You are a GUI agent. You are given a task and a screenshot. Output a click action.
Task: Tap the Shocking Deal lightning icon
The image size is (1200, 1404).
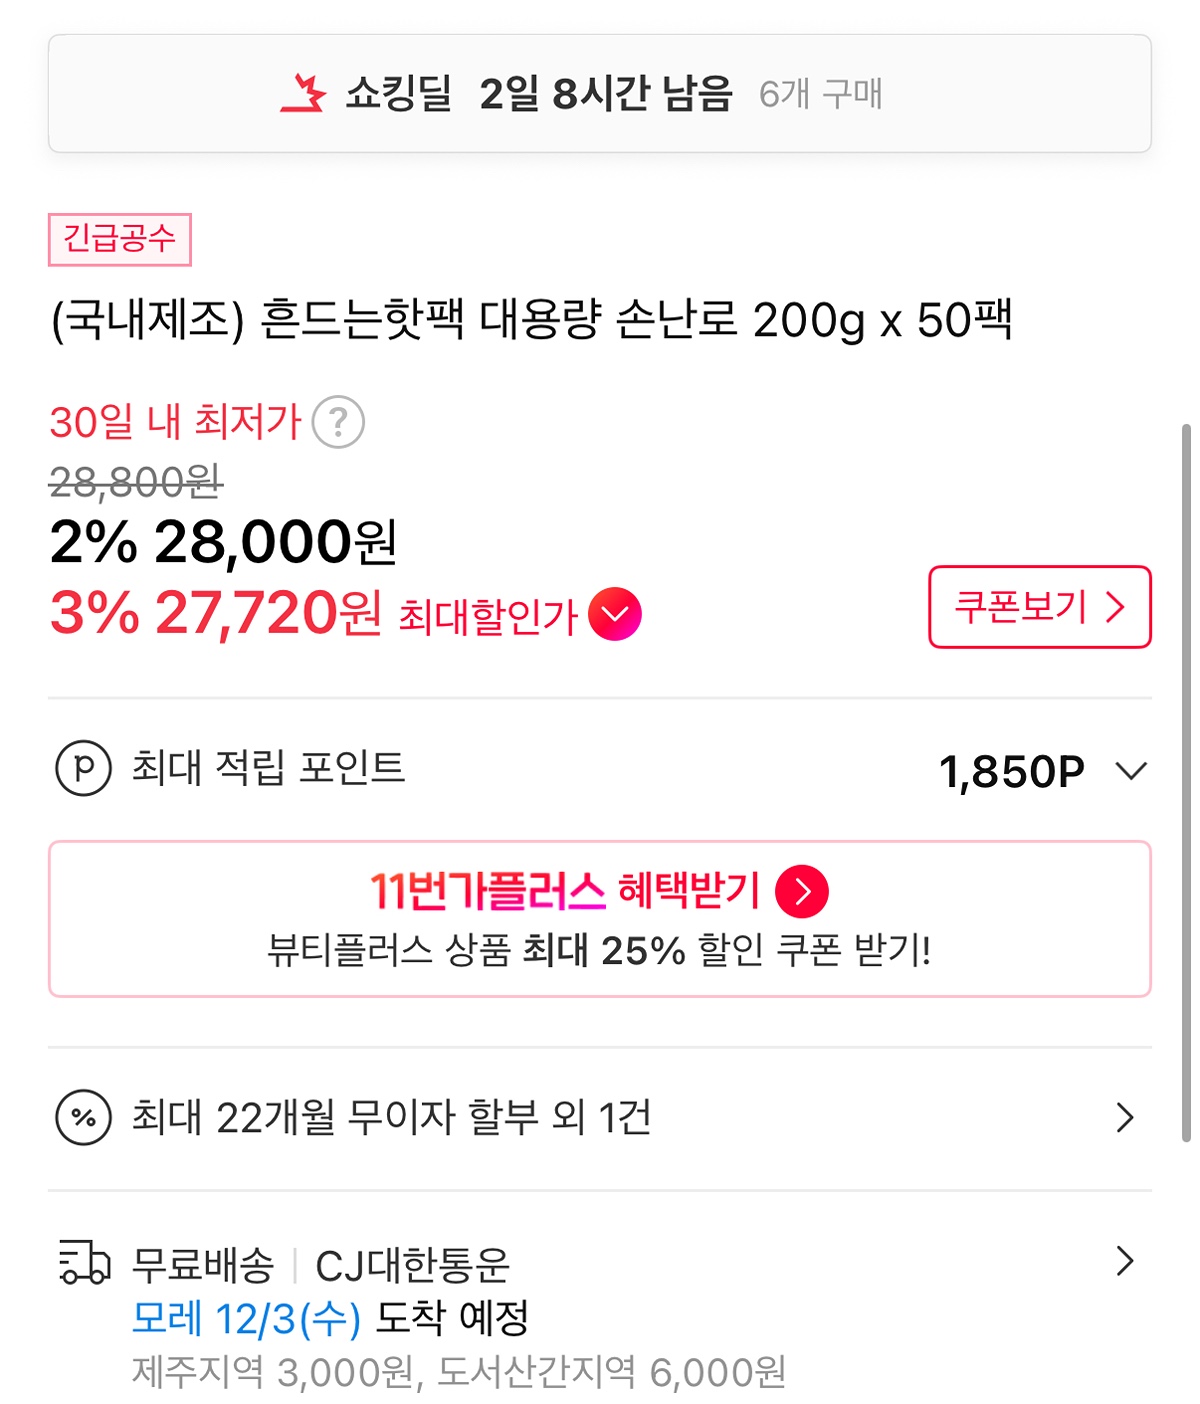click(x=303, y=94)
